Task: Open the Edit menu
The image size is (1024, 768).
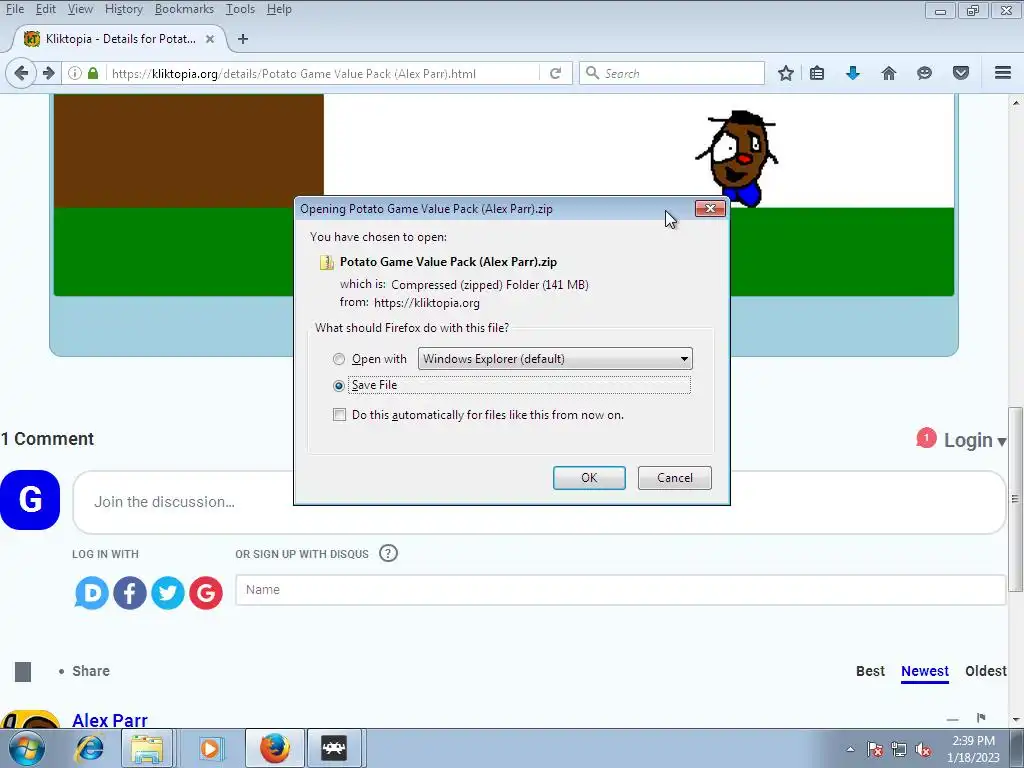Action: [46, 9]
